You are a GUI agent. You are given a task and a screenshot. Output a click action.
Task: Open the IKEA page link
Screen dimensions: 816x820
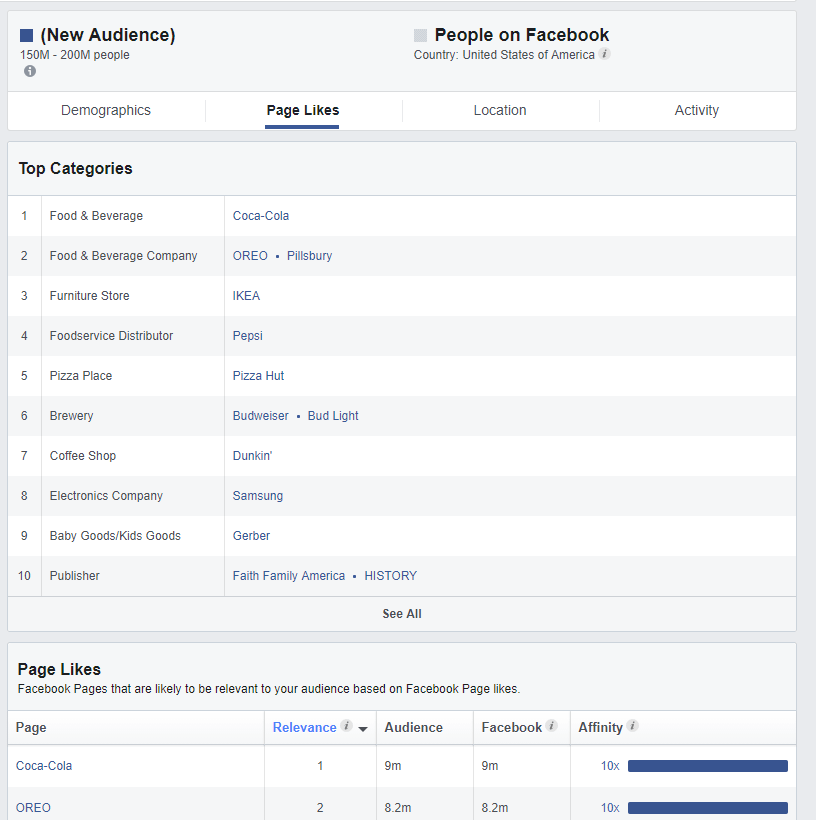(x=246, y=296)
